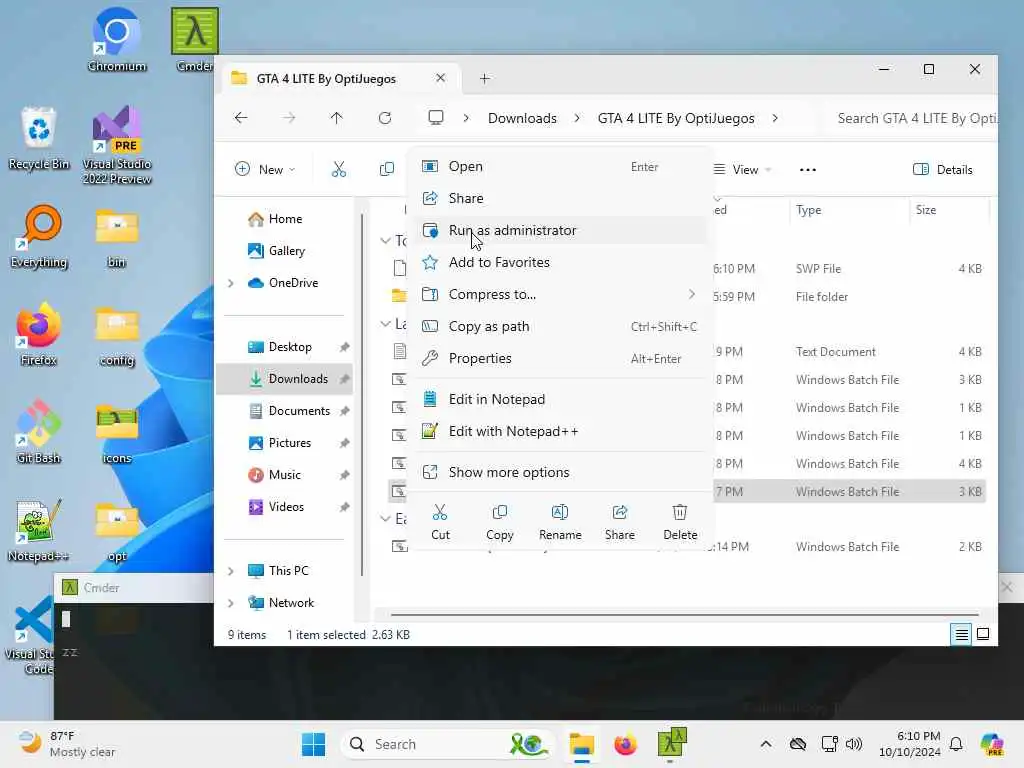
Task: Open the Recycle Bin icon
Action: pyautogui.click(x=39, y=138)
